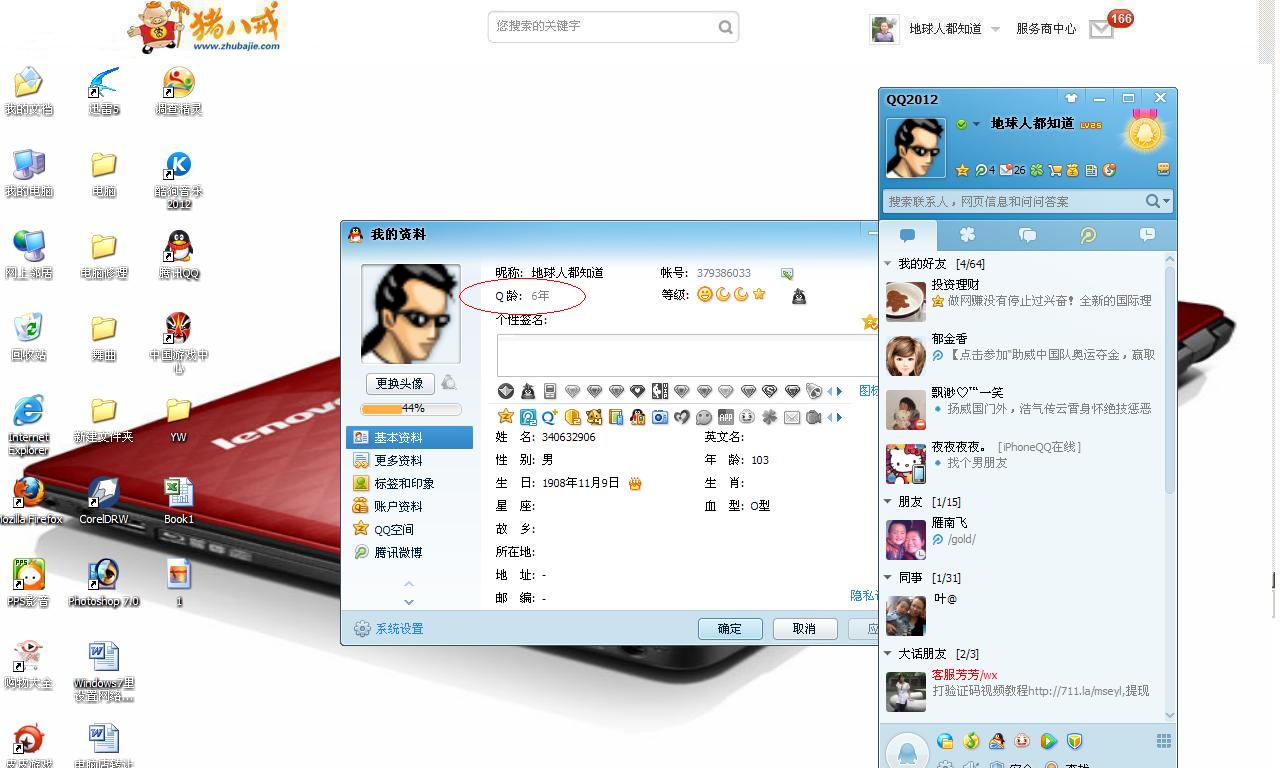Collapse the 大话朋友 group
This screenshot has height=768, width=1280.
point(887,654)
